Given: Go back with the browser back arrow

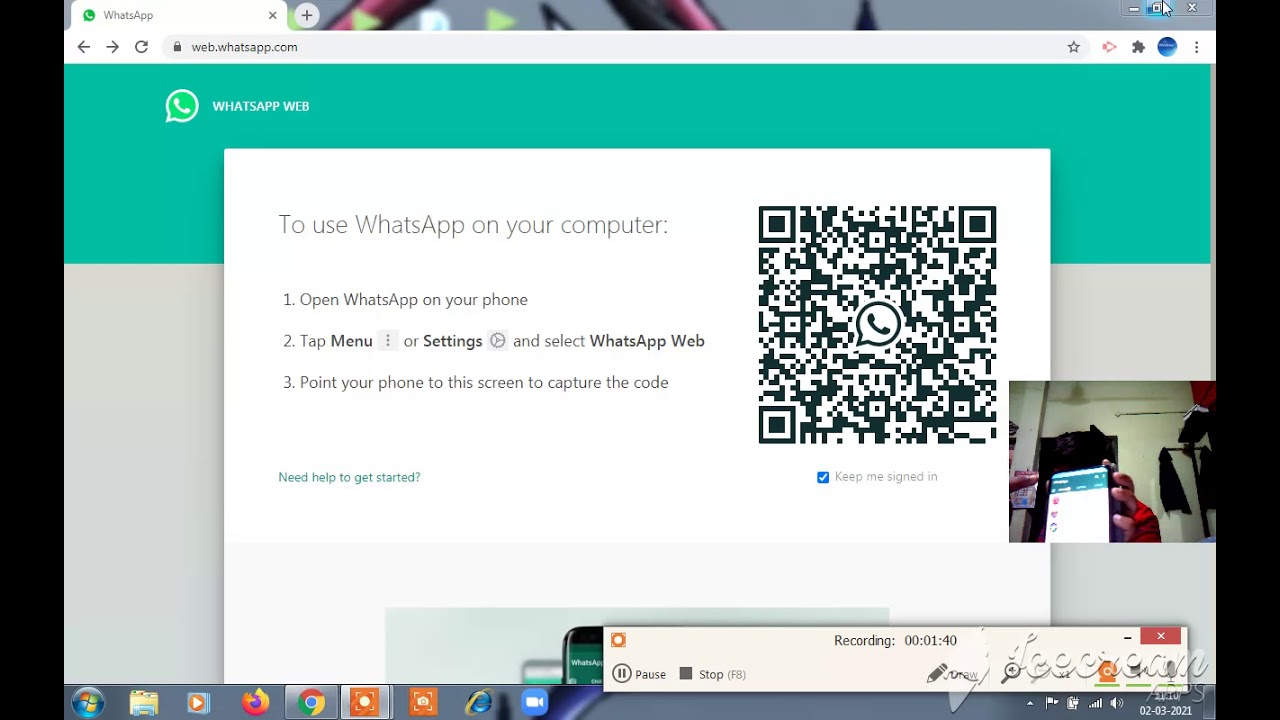Looking at the screenshot, I should [84, 47].
